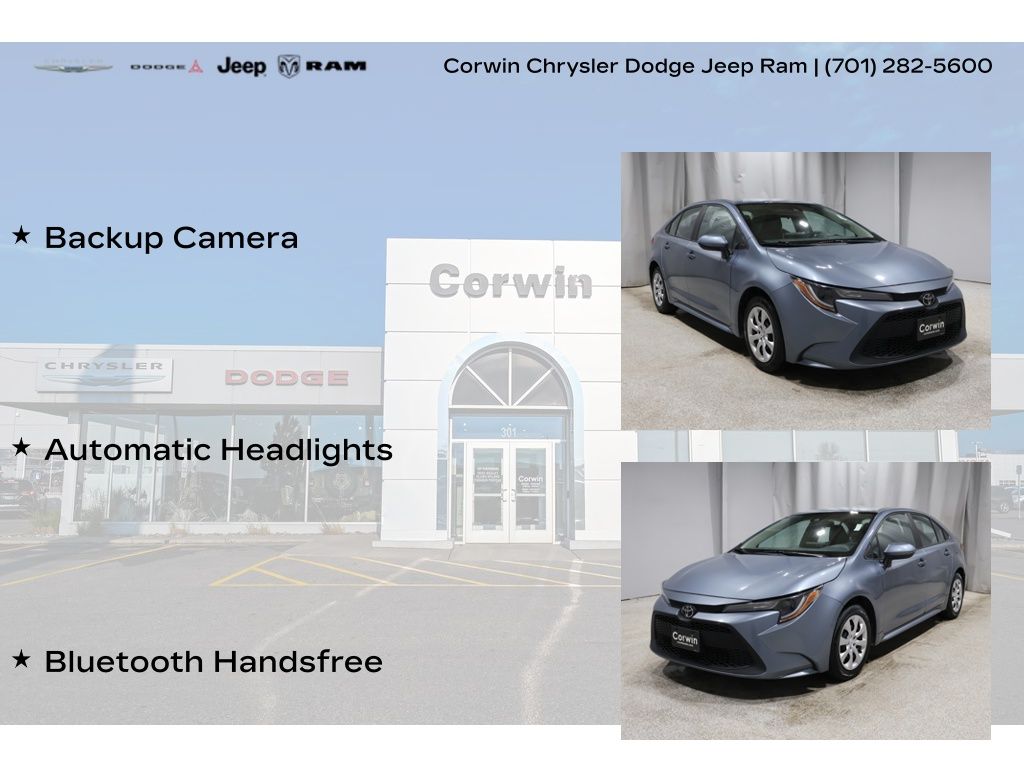Click the star bullet beside Backup Camera
The height and width of the screenshot is (768, 1024).
(x=20, y=236)
